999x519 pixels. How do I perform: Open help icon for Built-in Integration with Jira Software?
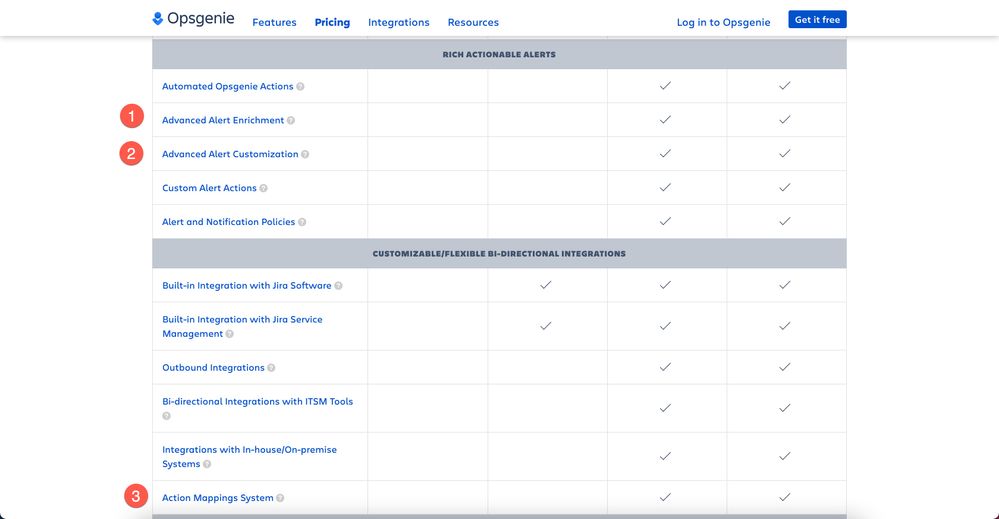pyautogui.click(x=338, y=286)
